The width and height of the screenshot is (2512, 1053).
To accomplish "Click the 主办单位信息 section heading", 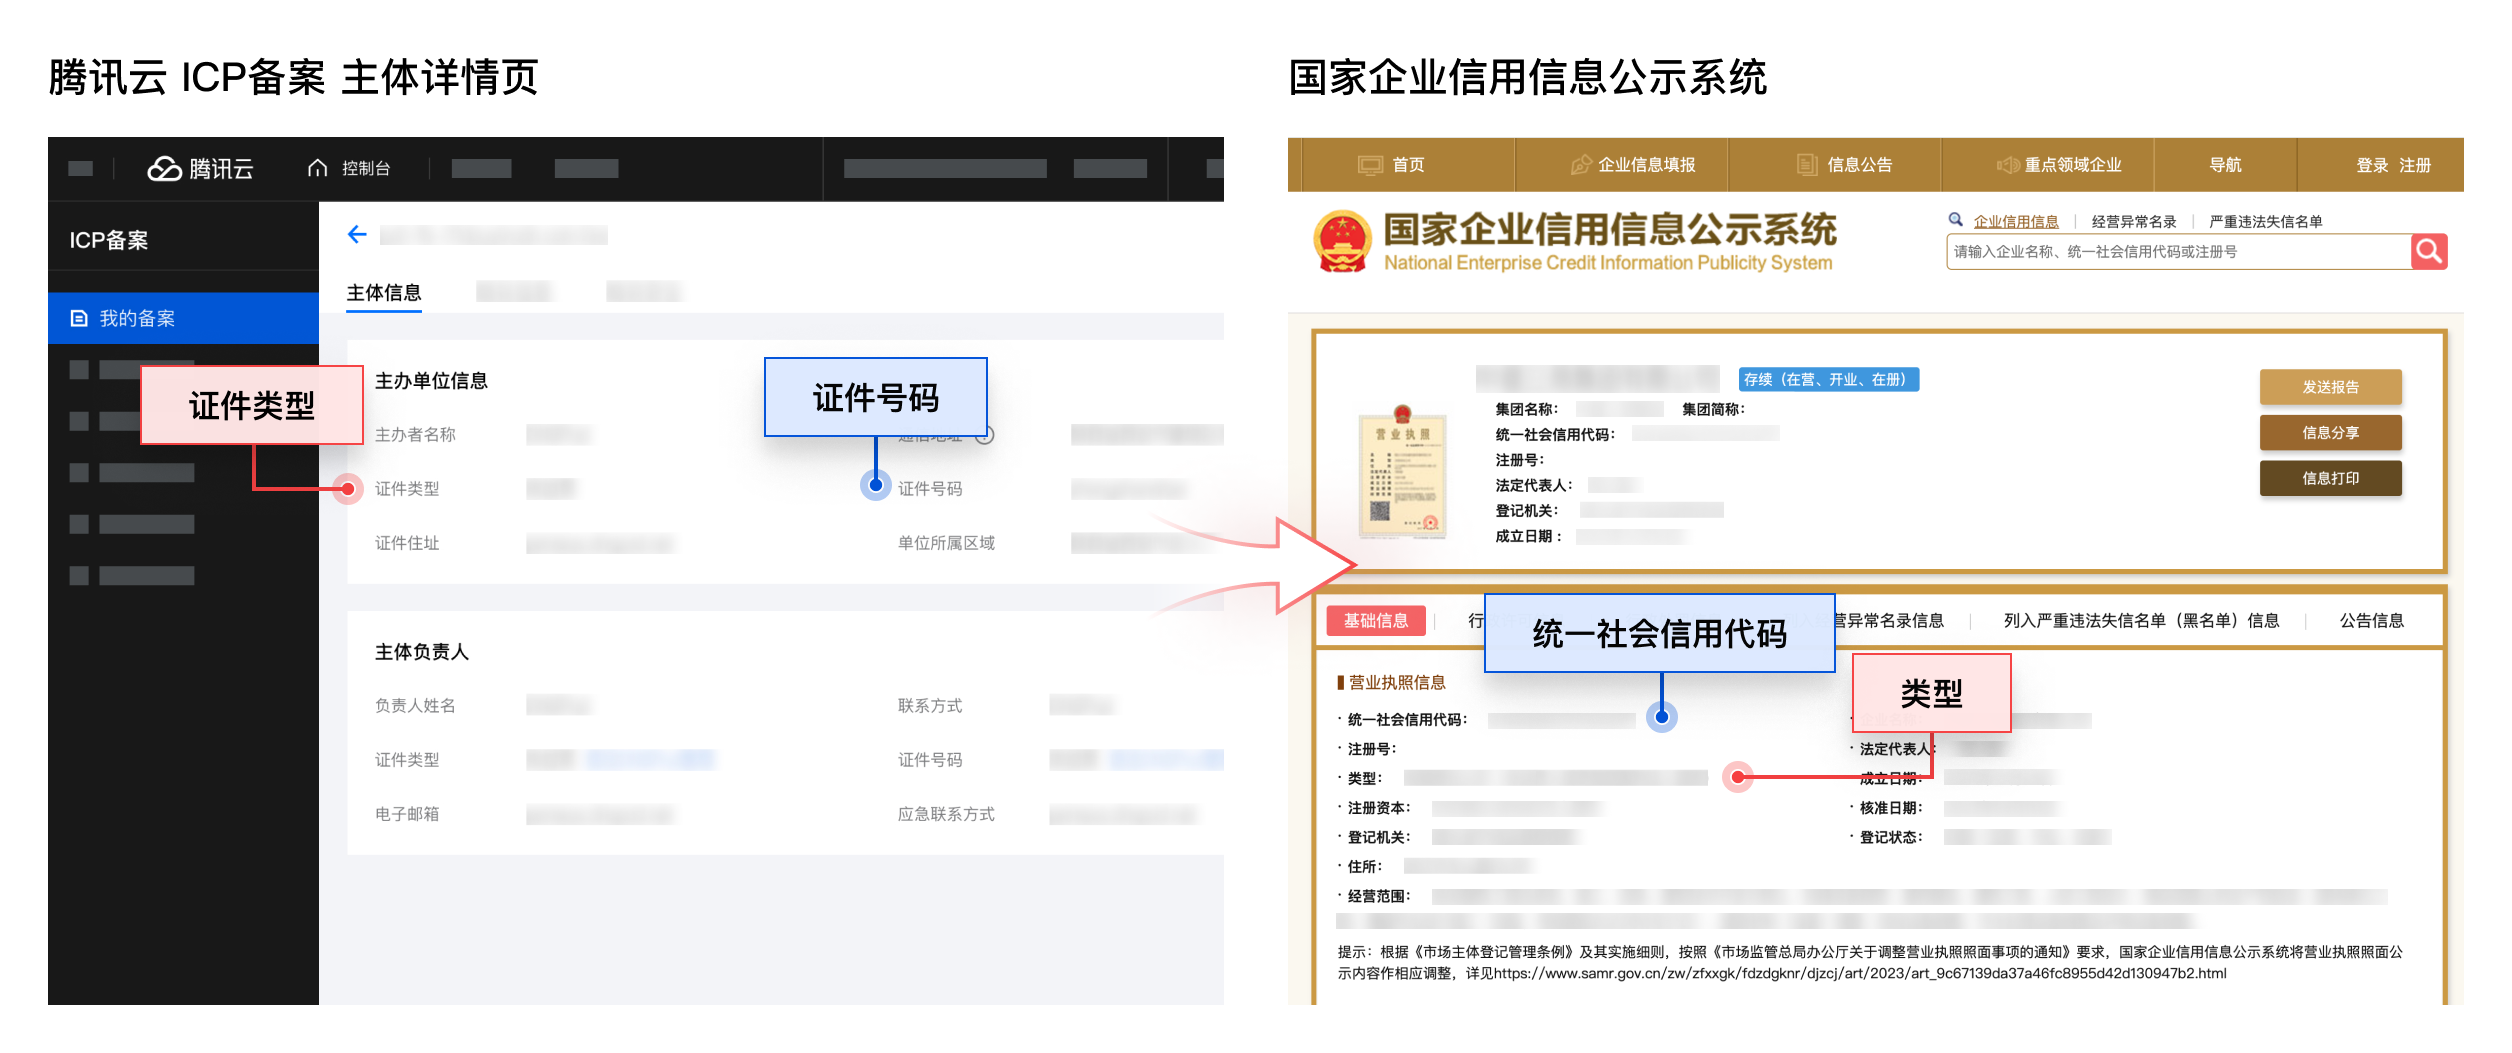I will coord(431,381).
